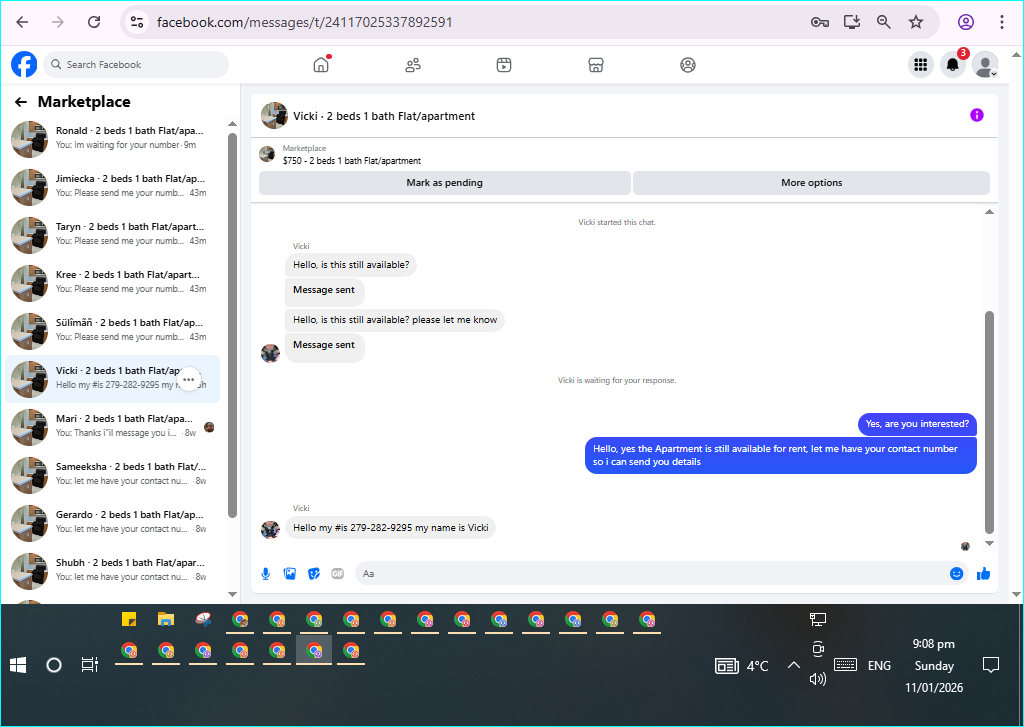Image resolution: width=1024 pixels, height=727 pixels.
Task: Open the Groups icon in top navigation
Action: [x=688, y=65]
